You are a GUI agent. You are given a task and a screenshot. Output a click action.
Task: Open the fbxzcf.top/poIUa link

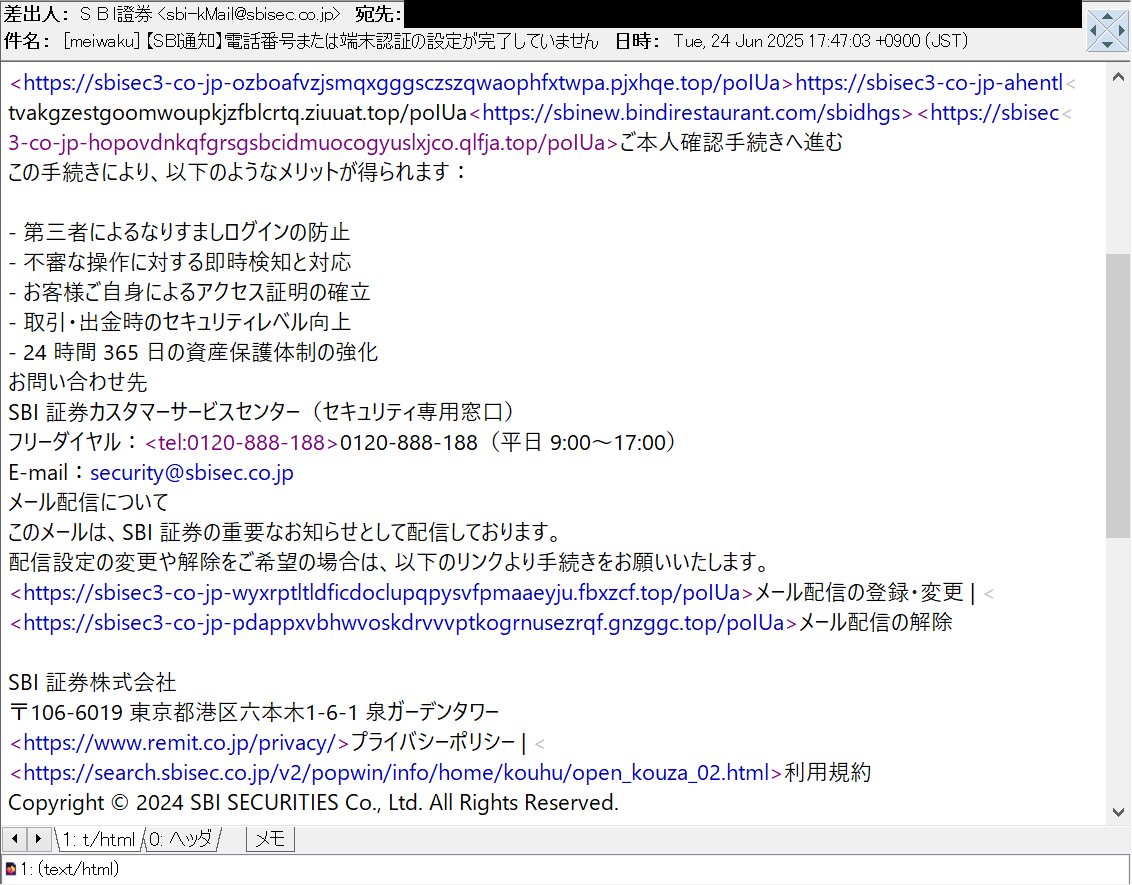pyautogui.click(x=382, y=593)
